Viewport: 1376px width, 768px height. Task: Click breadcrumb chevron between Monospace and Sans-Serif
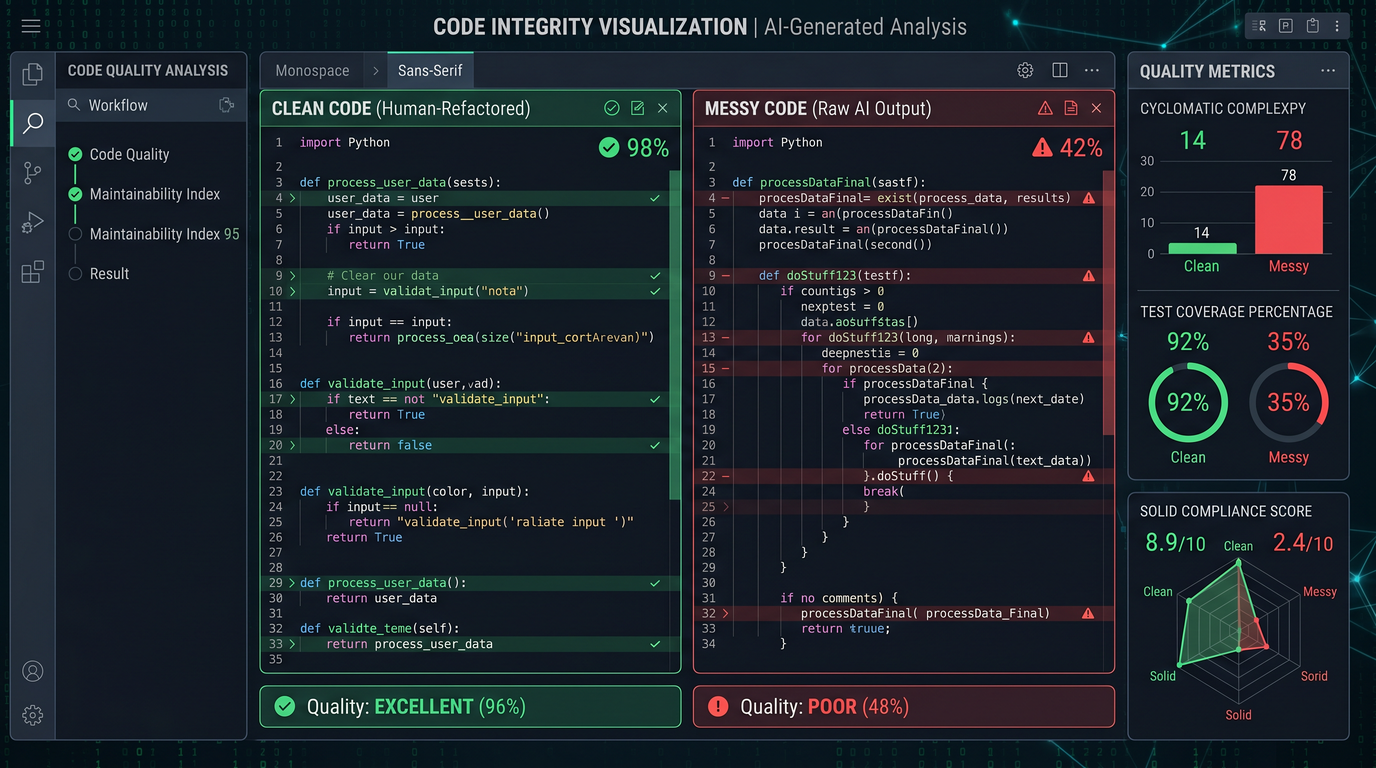point(375,71)
